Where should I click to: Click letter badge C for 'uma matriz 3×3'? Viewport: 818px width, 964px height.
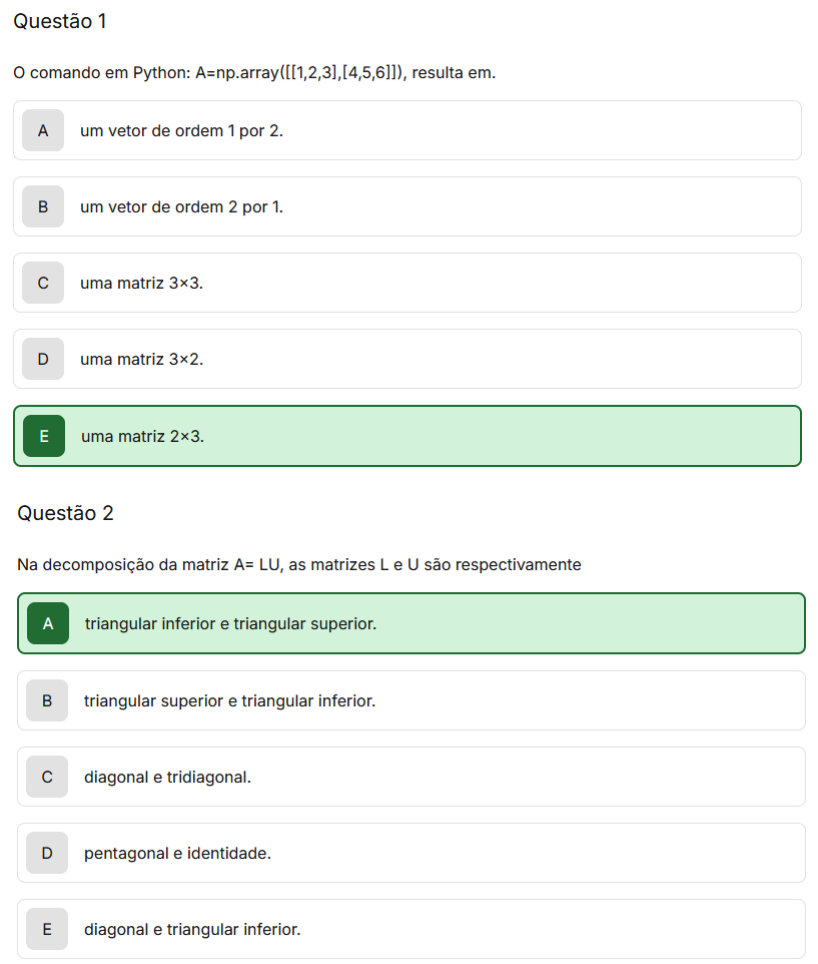click(43, 283)
